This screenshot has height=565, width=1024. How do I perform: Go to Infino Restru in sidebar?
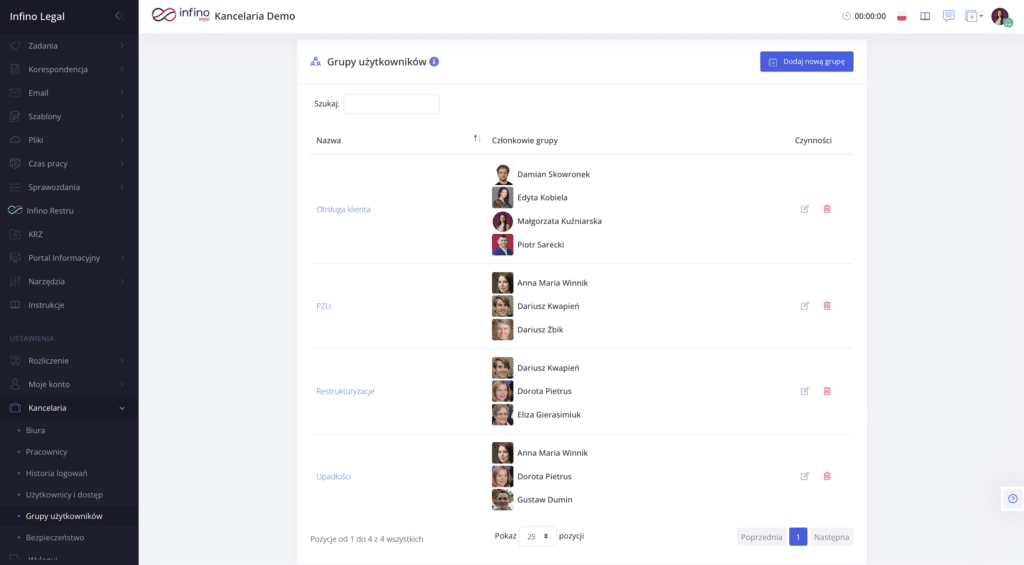click(x=51, y=211)
